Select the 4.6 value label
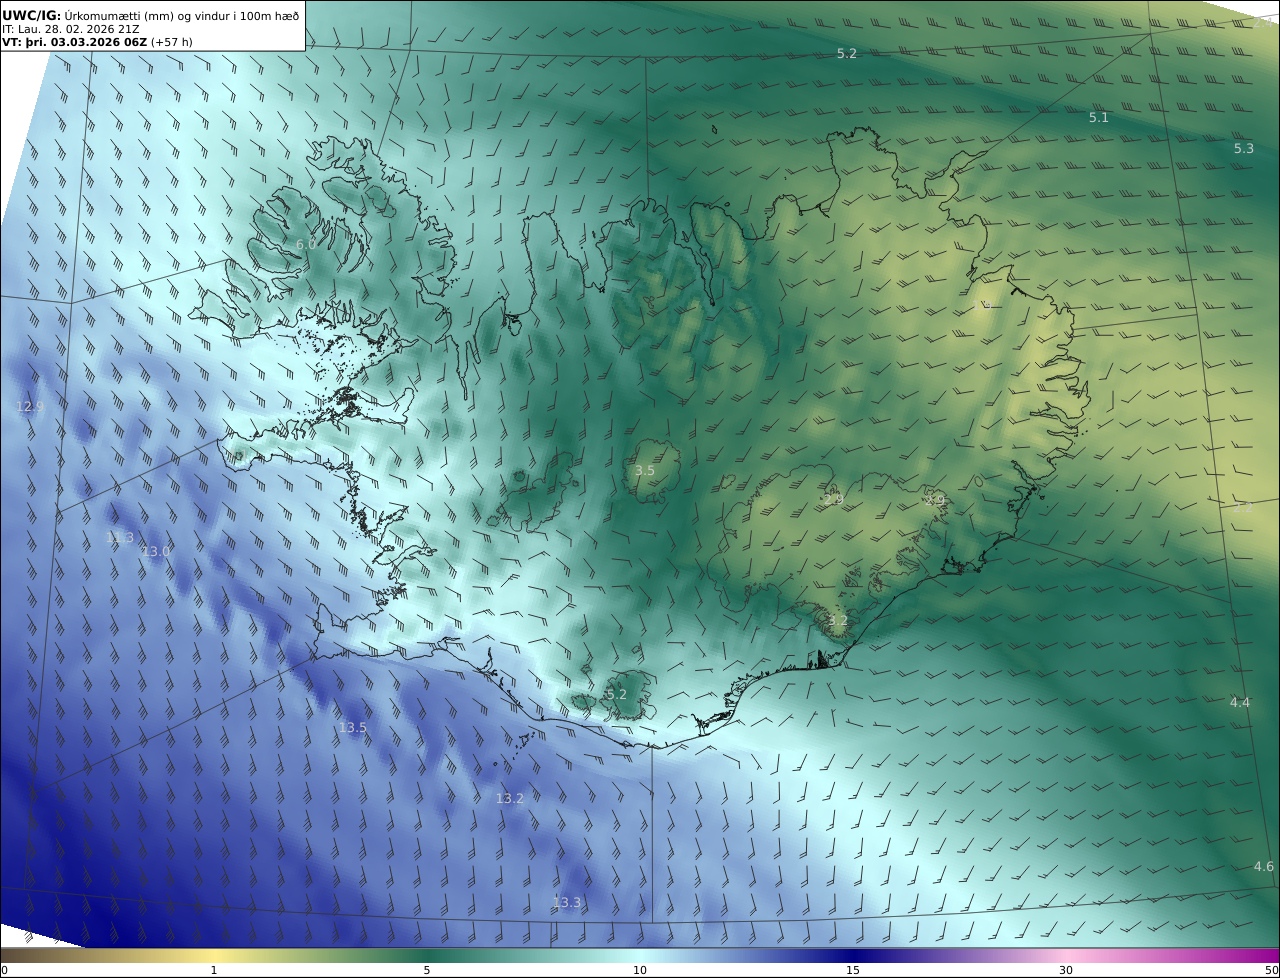This screenshot has height=978, width=1280. pyautogui.click(x=1264, y=866)
